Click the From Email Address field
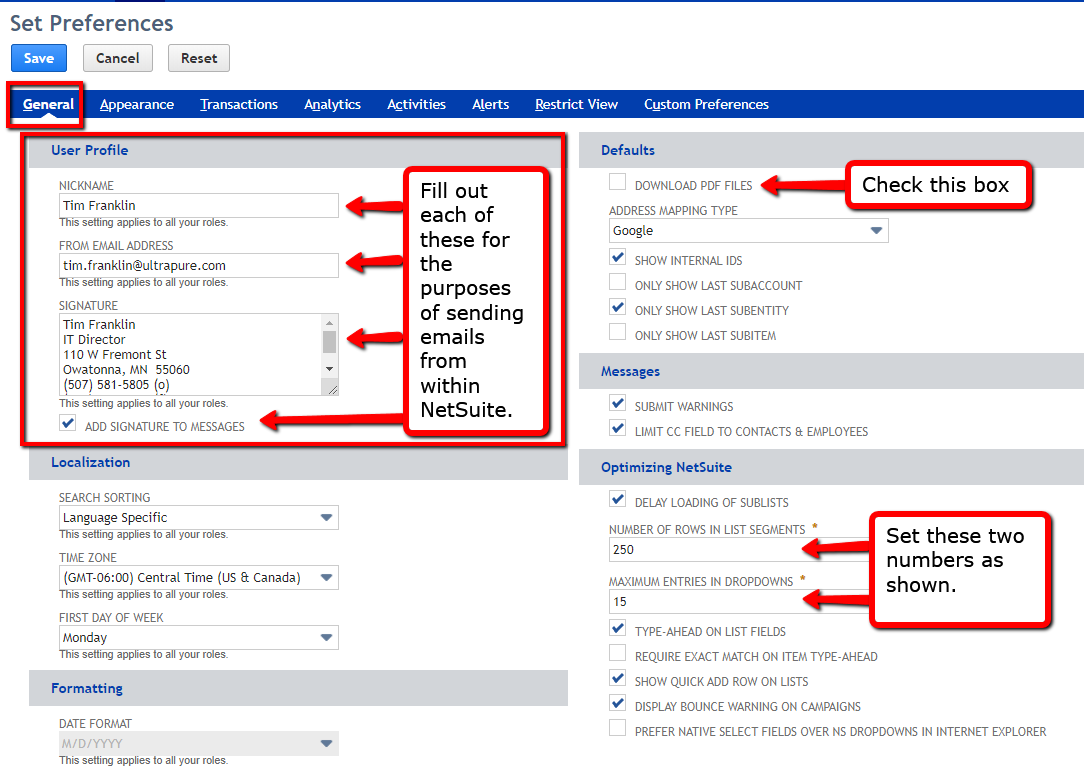Image resolution: width=1084 pixels, height=769 pixels. (x=198, y=266)
